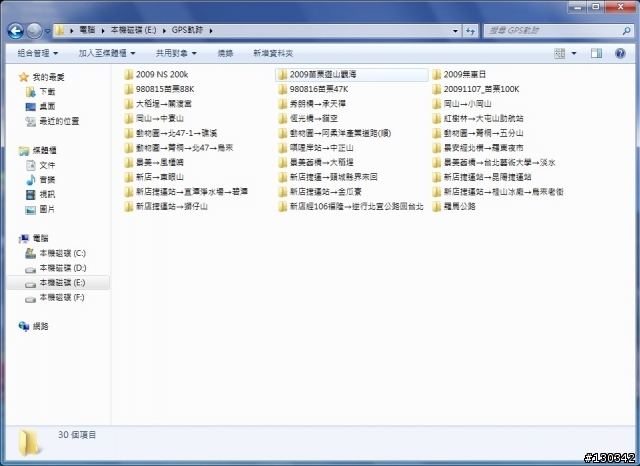Select the 羅馬公路 folder

pyautogui.click(x=454, y=206)
